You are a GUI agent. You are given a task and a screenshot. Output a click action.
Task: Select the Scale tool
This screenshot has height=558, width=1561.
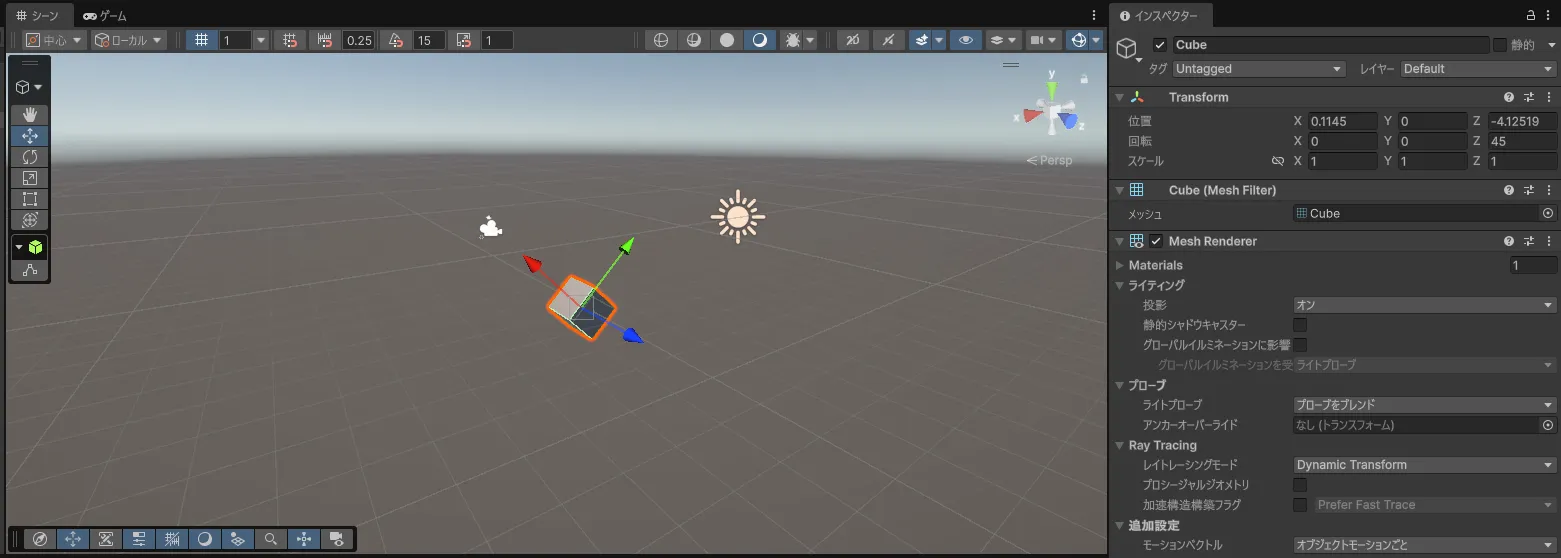point(30,178)
